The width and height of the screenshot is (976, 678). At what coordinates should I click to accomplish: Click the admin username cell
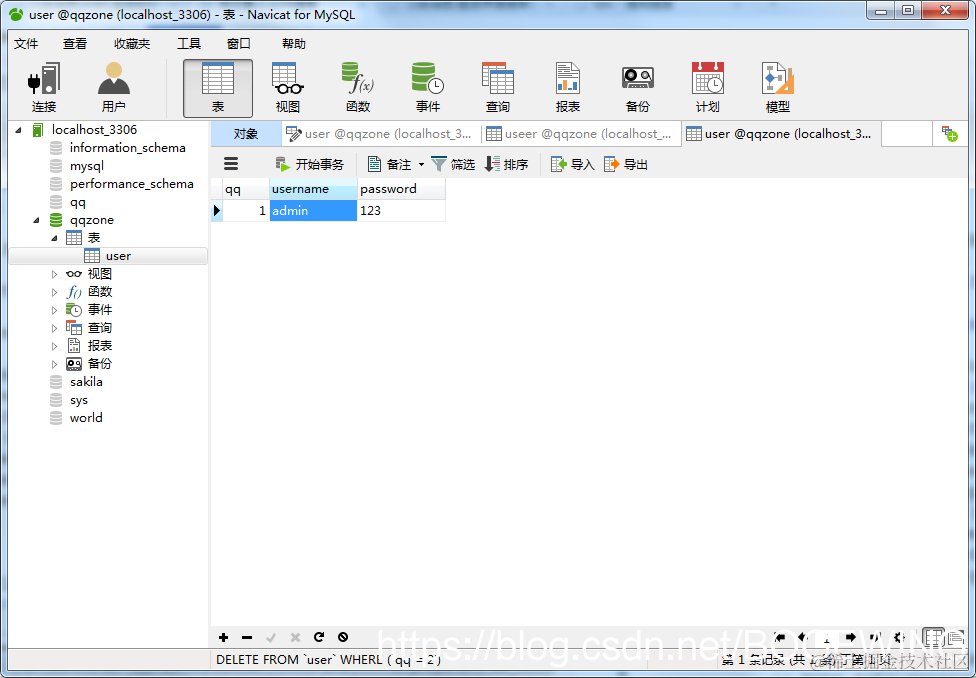(313, 210)
